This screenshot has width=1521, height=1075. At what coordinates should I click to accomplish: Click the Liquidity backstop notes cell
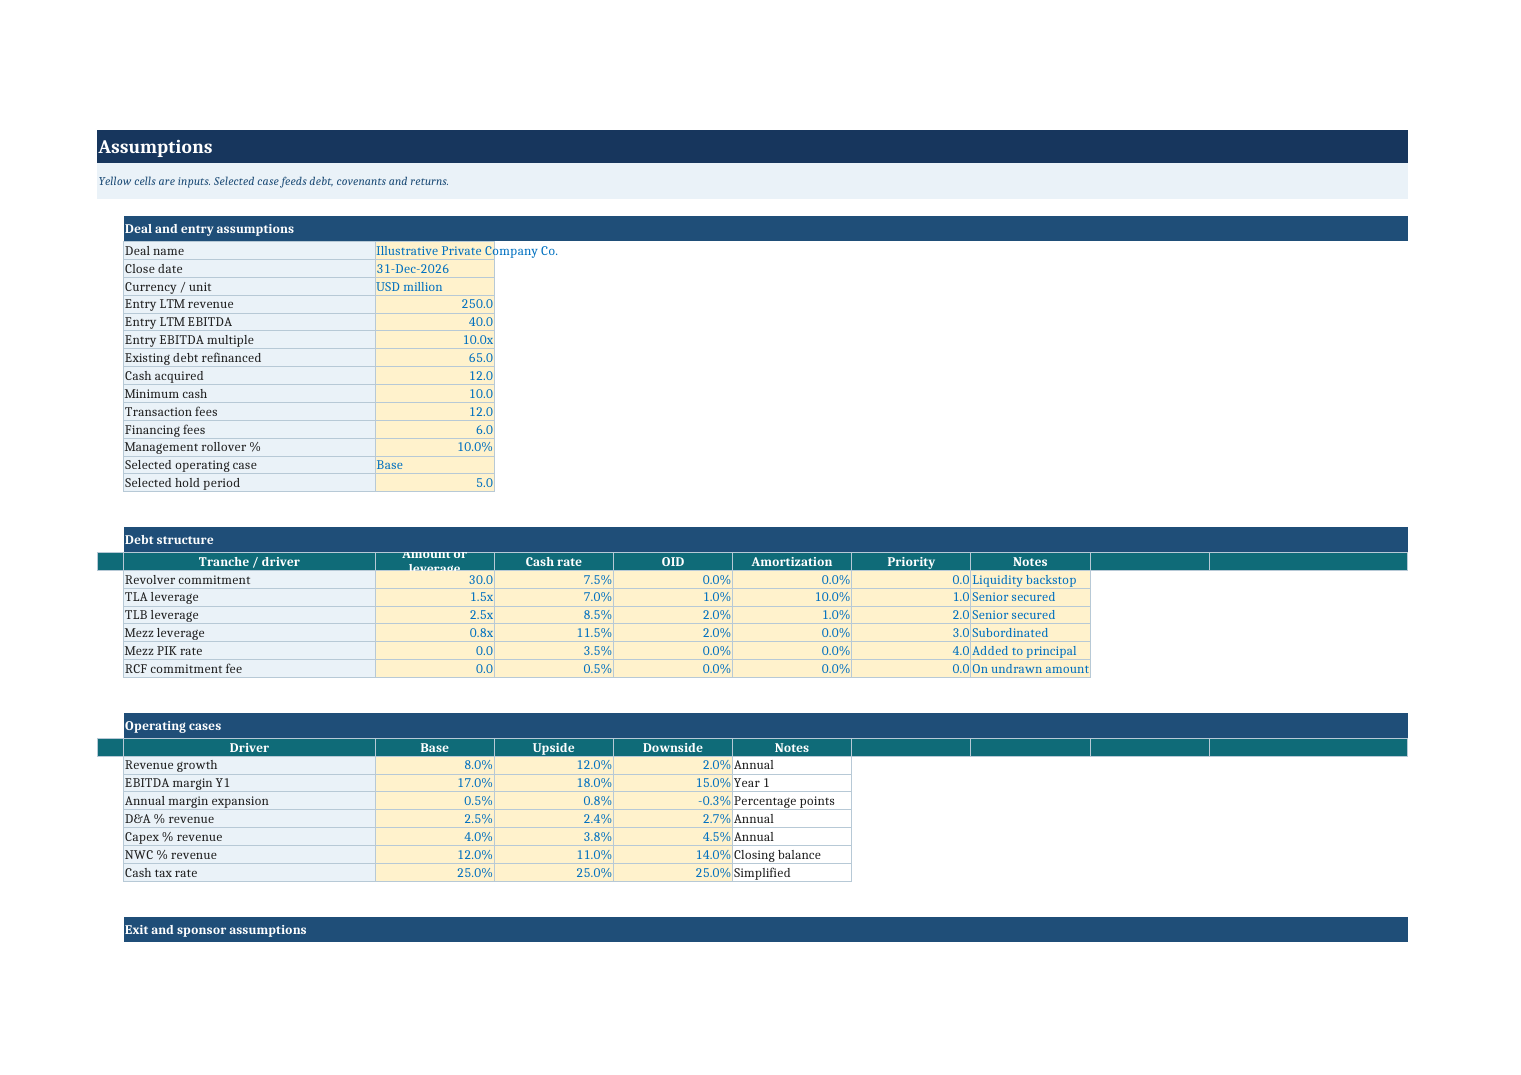click(1030, 580)
